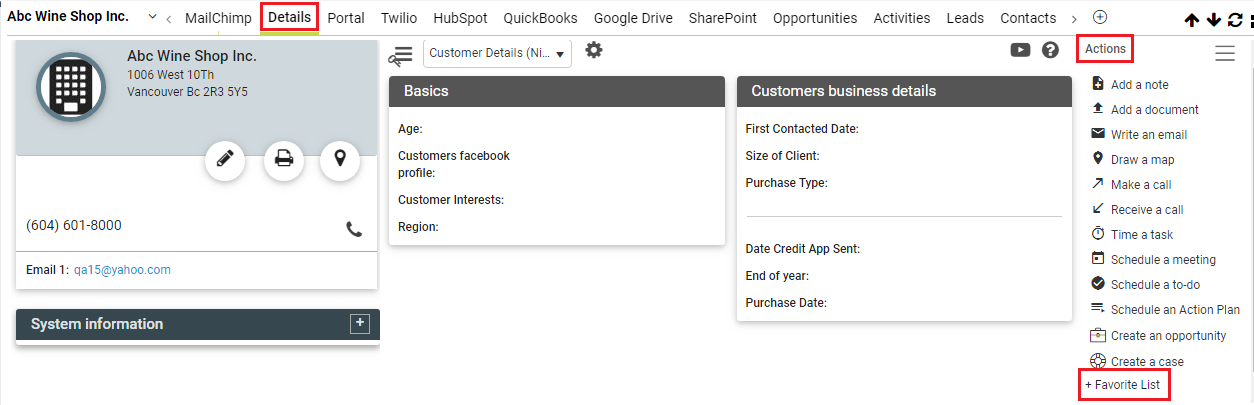Go to previous record with up arrow
The image size is (1254, 405).
[x=1192, y=20]
